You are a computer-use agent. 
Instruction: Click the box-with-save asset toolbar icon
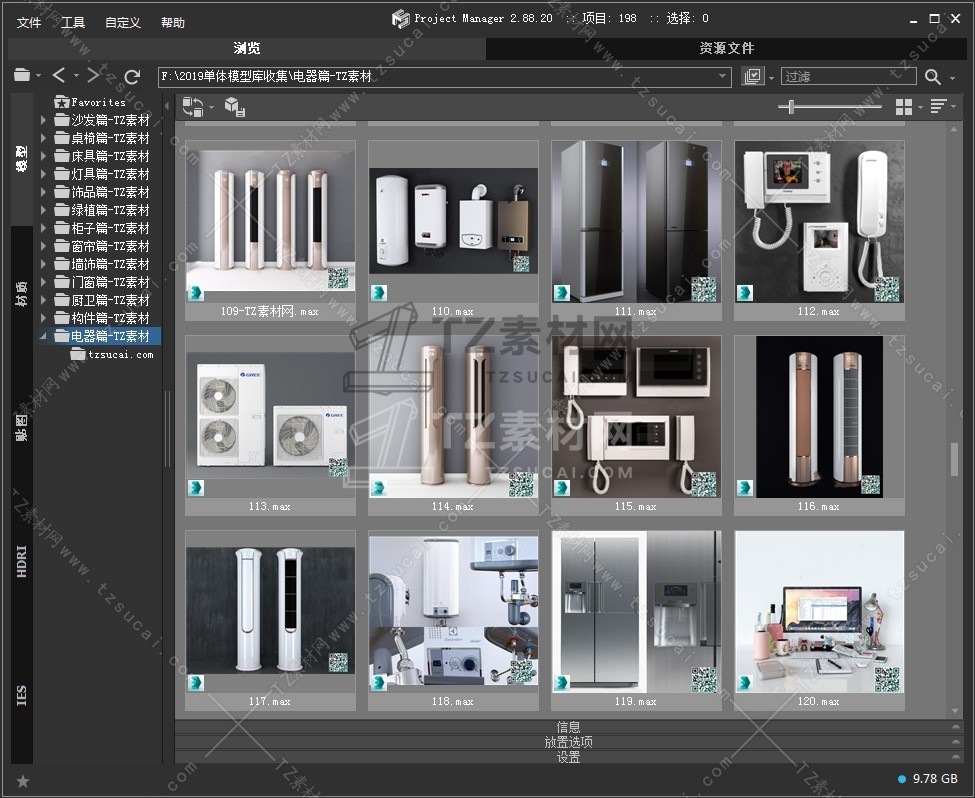235,107
